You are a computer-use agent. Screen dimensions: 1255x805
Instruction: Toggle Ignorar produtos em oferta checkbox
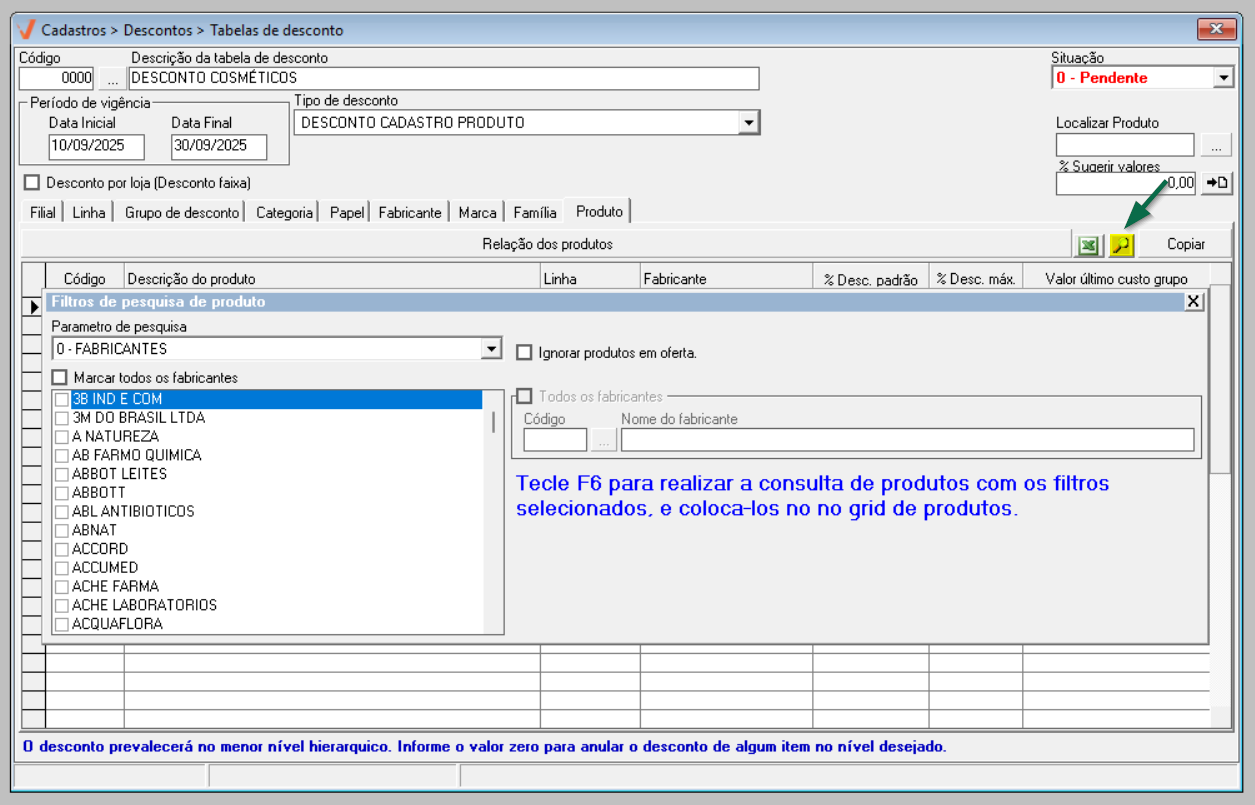click(524, 353)
